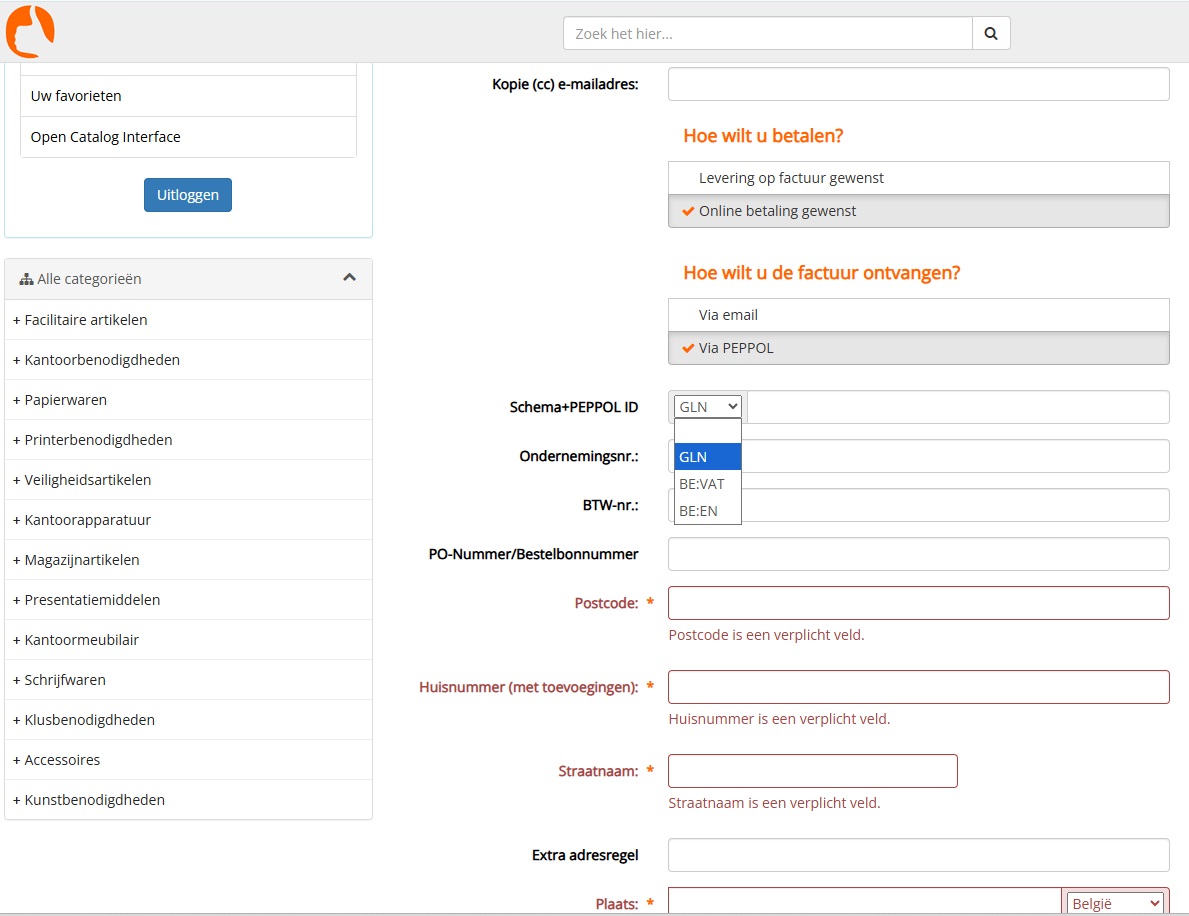The width and height of the screenshot is (1189, 916).
Task: Focus the Zoek het hier search box
Action: tap(767, 33)
